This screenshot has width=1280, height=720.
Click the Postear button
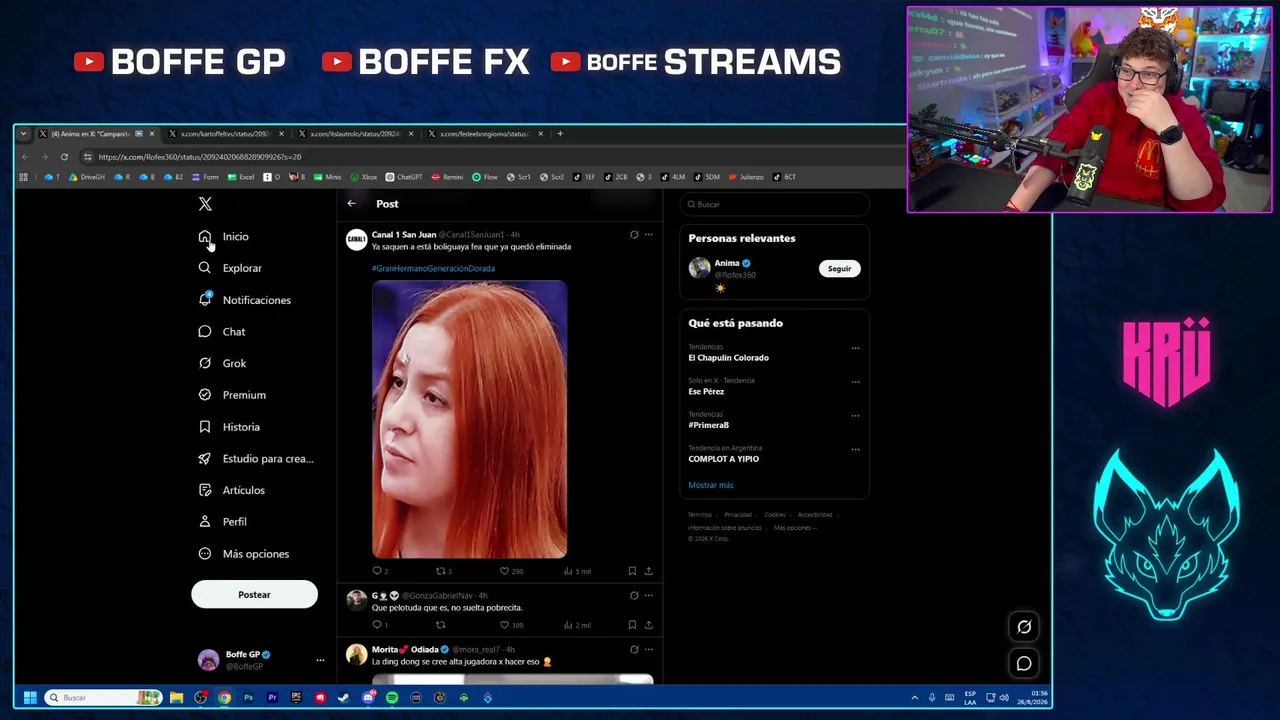tap(254, 595)
